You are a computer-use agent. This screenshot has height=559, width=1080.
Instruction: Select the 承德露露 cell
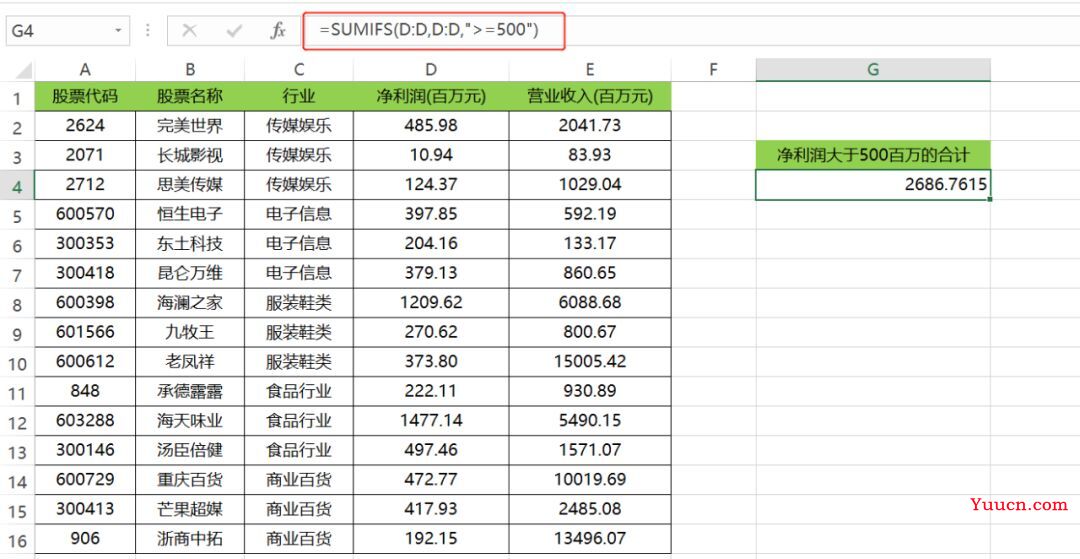(190, 392)
